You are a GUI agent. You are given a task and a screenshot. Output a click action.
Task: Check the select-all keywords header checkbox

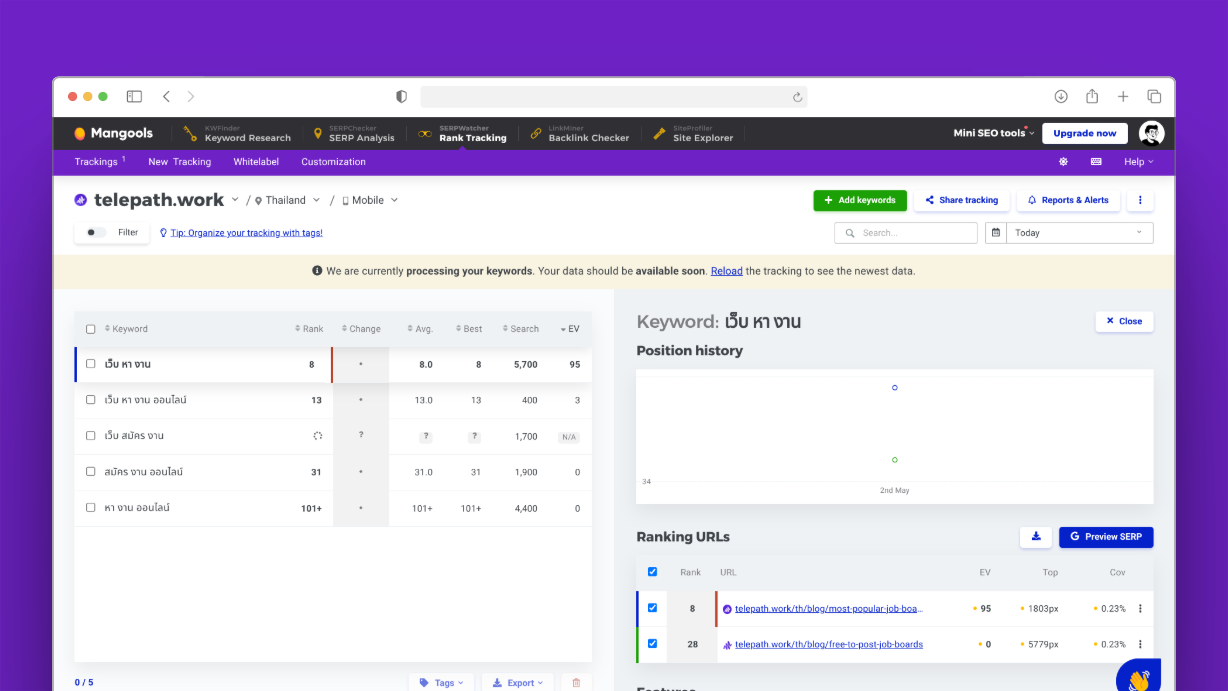[91, 329]
